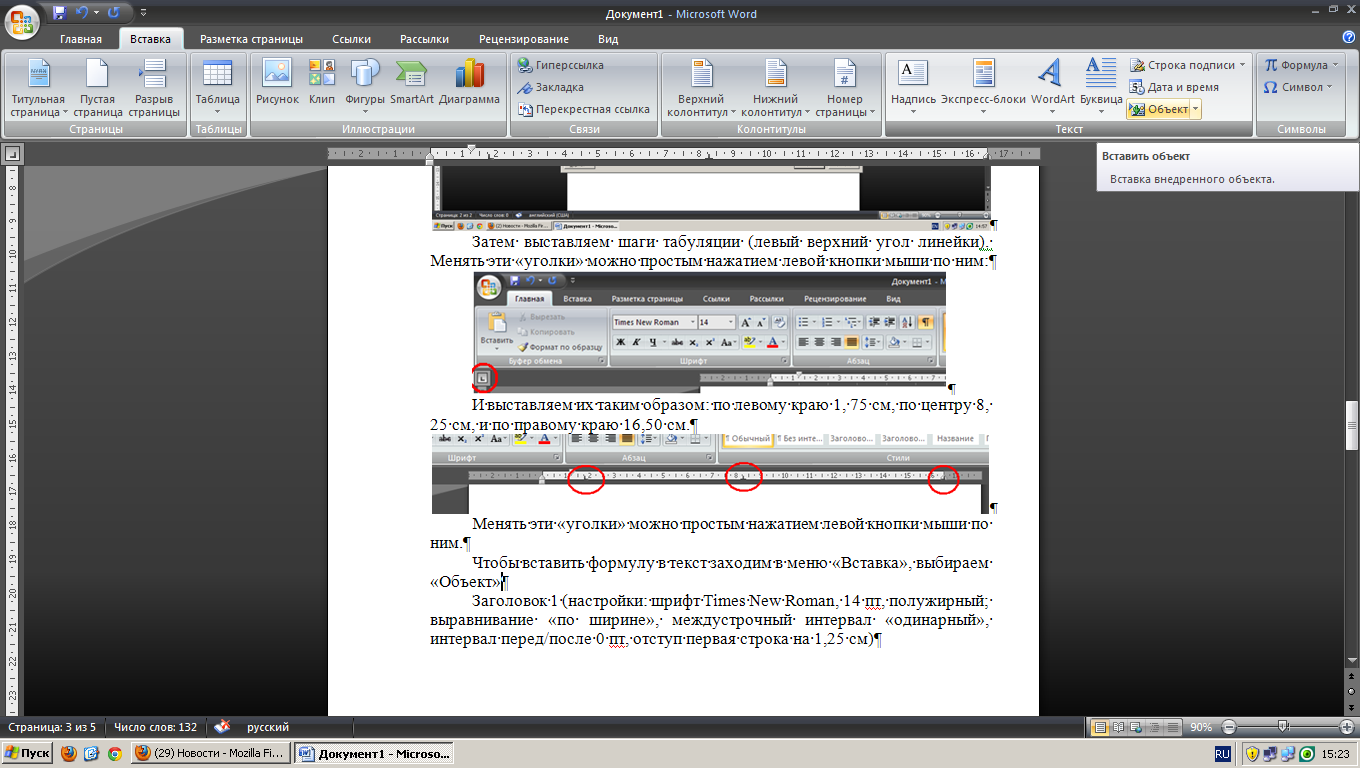Open the Рассылки ribbon tab
The image size is (1360, 768).
[424, 39]
